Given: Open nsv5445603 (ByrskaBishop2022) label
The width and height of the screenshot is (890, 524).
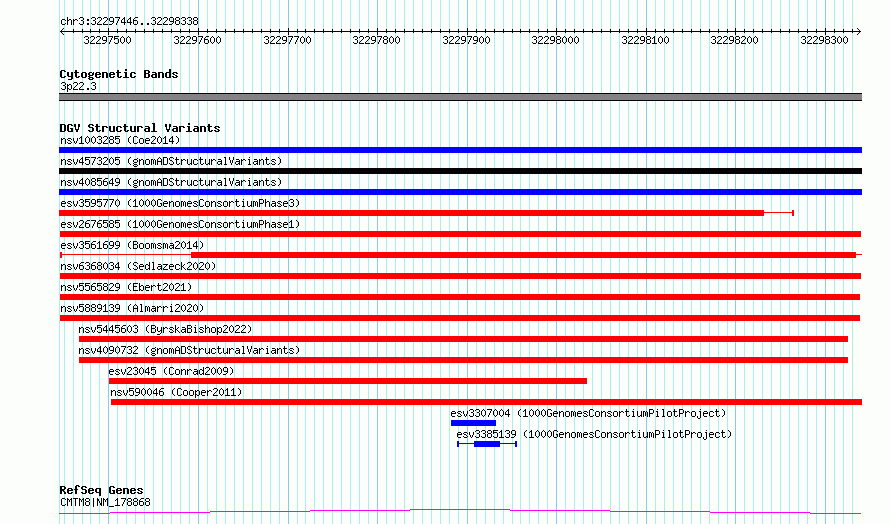Looking at the screenshot, I should coord(165,329).
